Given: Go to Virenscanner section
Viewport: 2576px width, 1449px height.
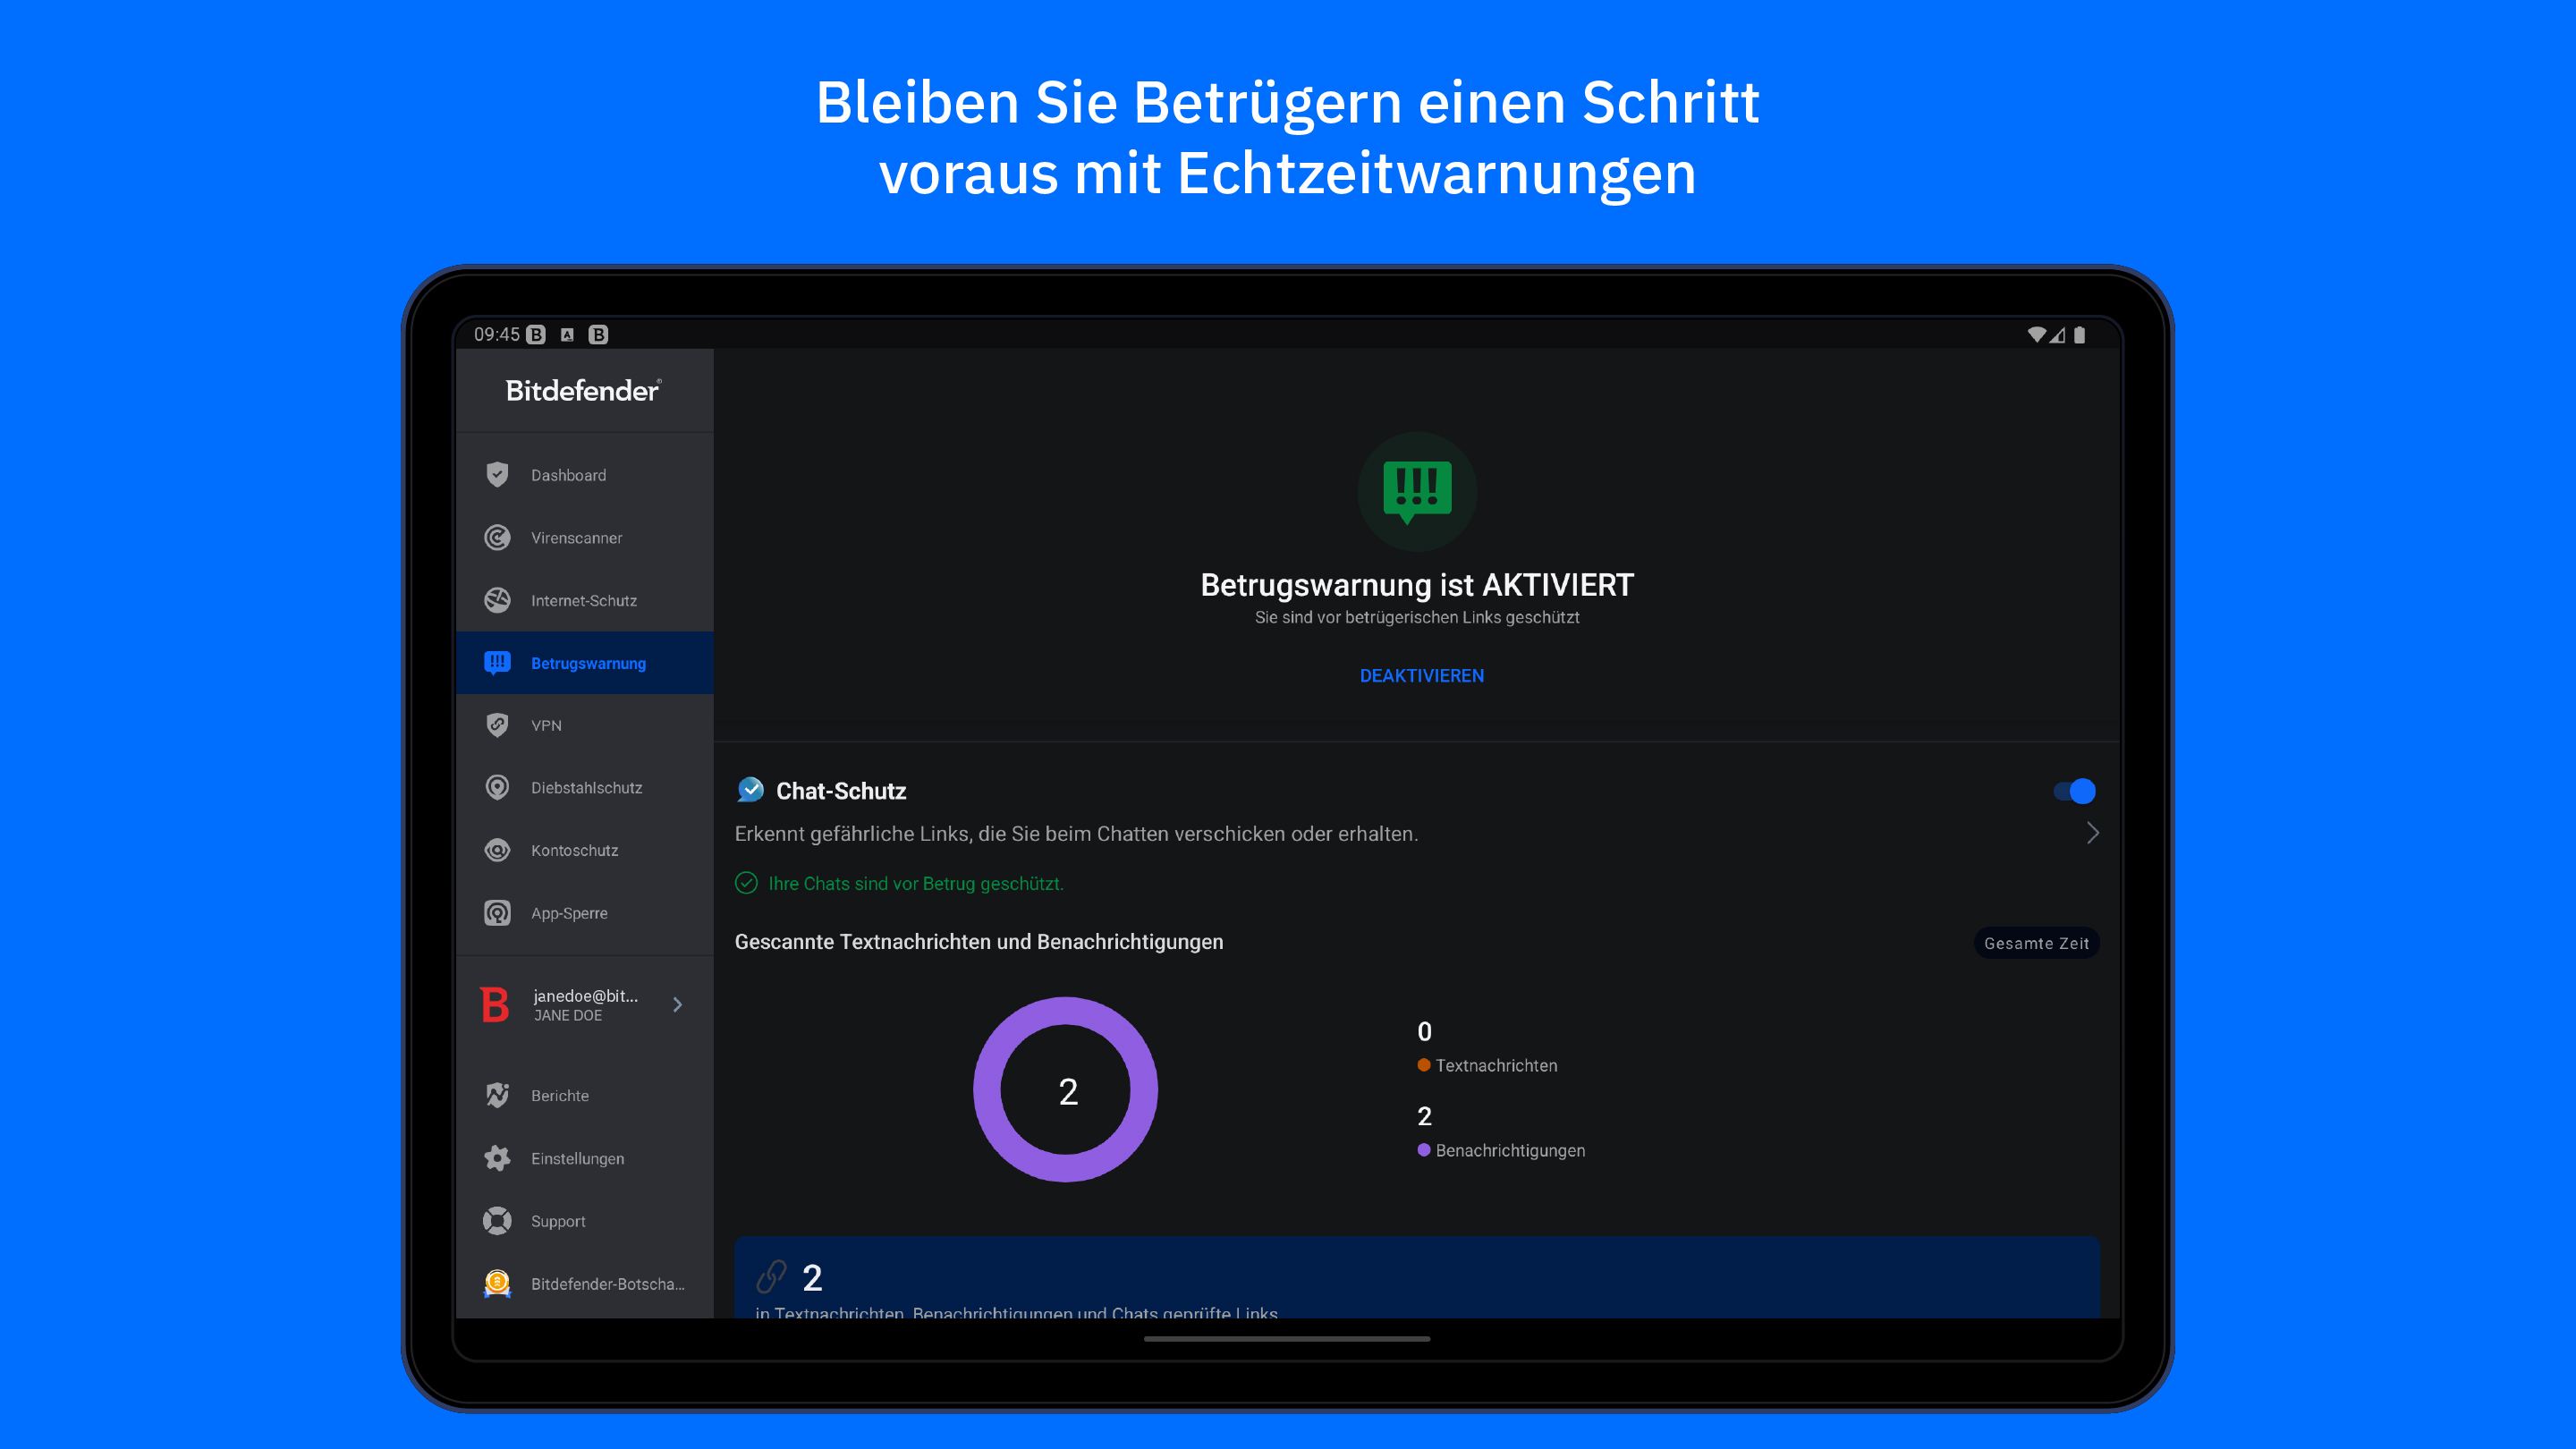Looking at the screenshot, I should click(x=585, y=538).
